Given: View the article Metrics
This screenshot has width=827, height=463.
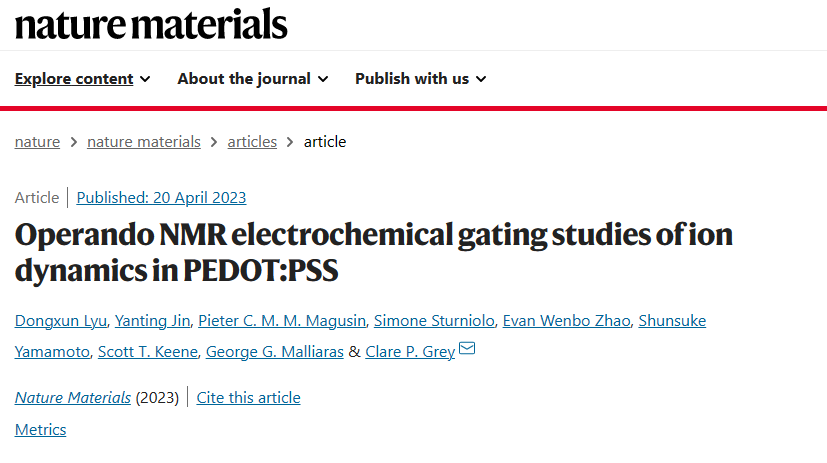Looking at the screenshot, I should point(41,430).
